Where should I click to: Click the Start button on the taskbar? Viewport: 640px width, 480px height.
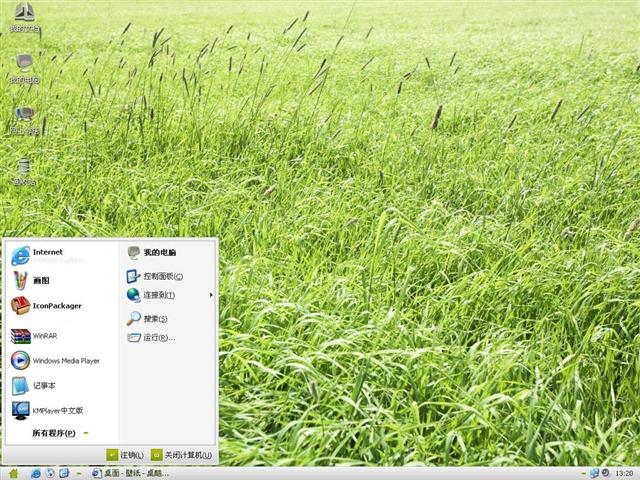12,472
